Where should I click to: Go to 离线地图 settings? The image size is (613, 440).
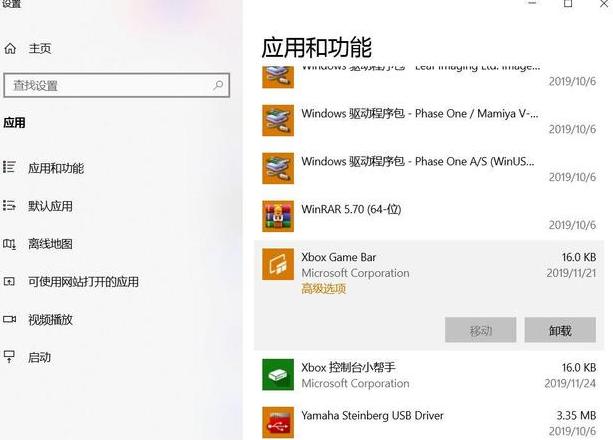pyautogui.click(x=50, y=244)
